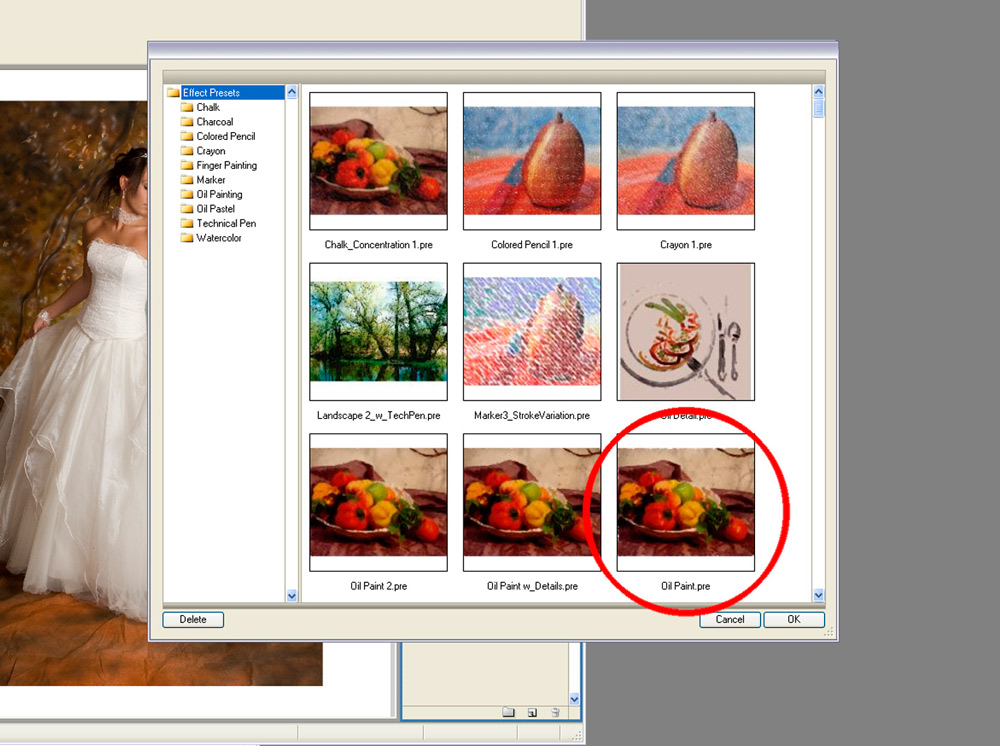Image resolution: width=1000 pixels, height=746 pixels.
Task: Select the Chalk_Concentration 1.pre thumbnail
Action: [x=378, y=161]
